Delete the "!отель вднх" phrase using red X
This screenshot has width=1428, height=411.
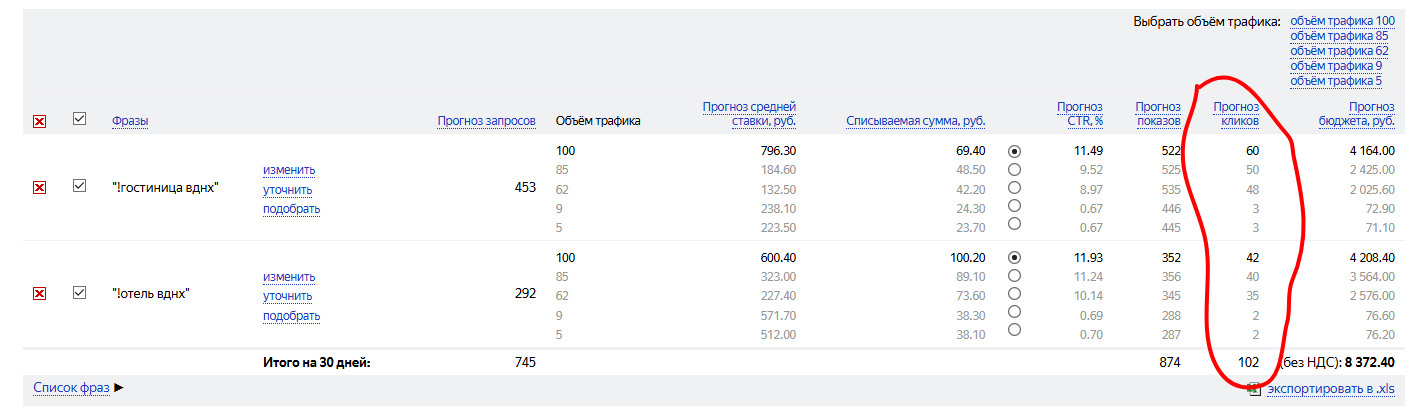coord(40,293)
